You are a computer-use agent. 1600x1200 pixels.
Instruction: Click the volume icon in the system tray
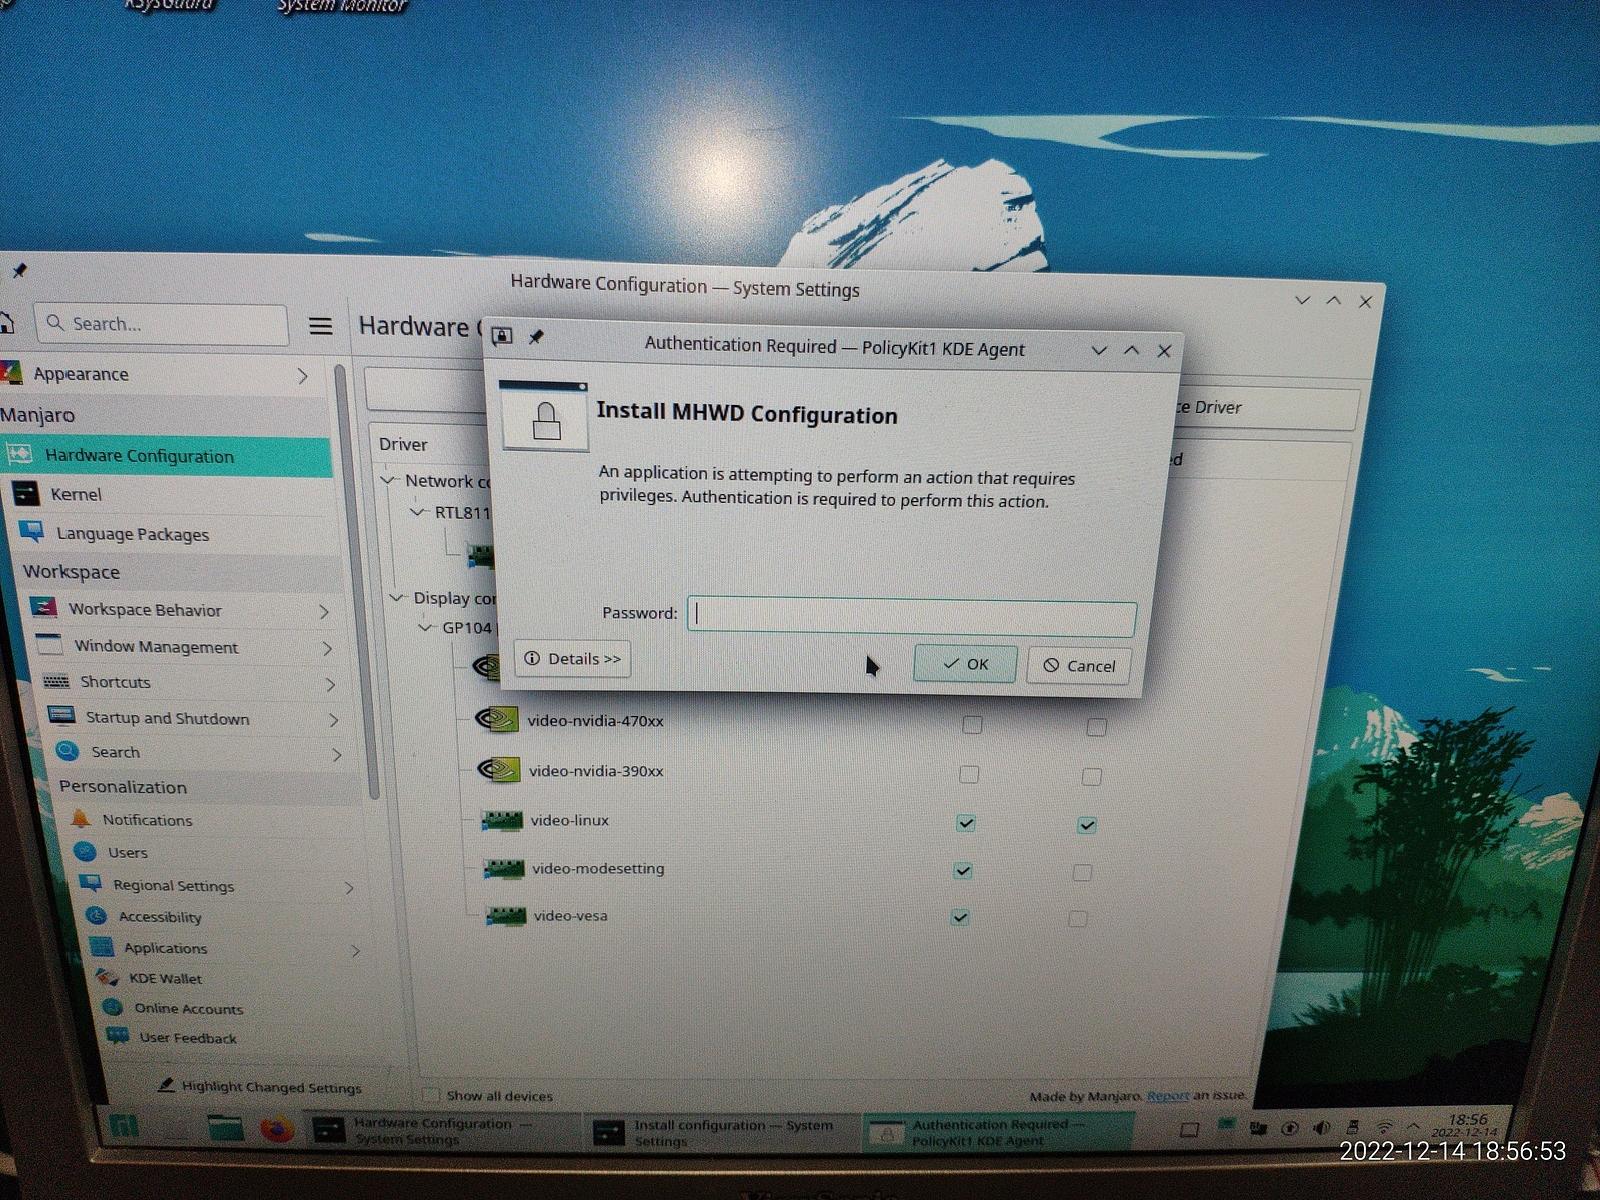pyautogui.click(x=1322, y=1127)
